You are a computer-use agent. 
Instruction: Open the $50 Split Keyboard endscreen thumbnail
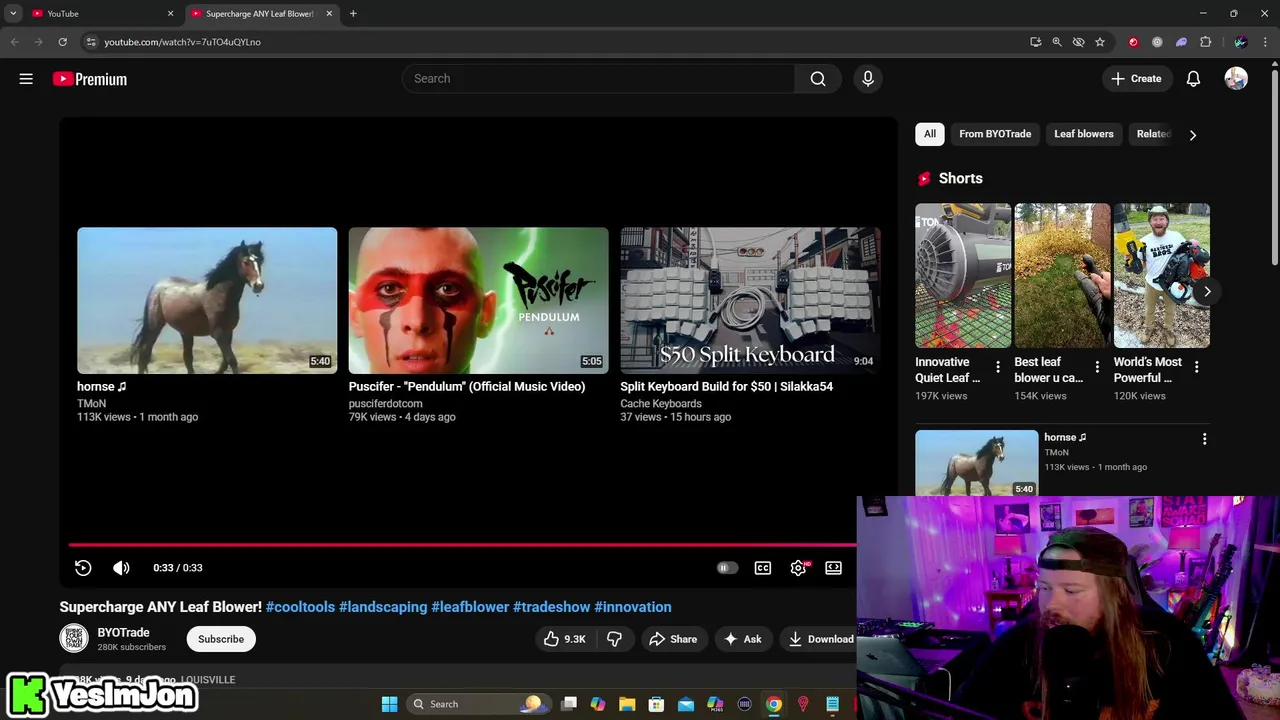coord(750,300)
